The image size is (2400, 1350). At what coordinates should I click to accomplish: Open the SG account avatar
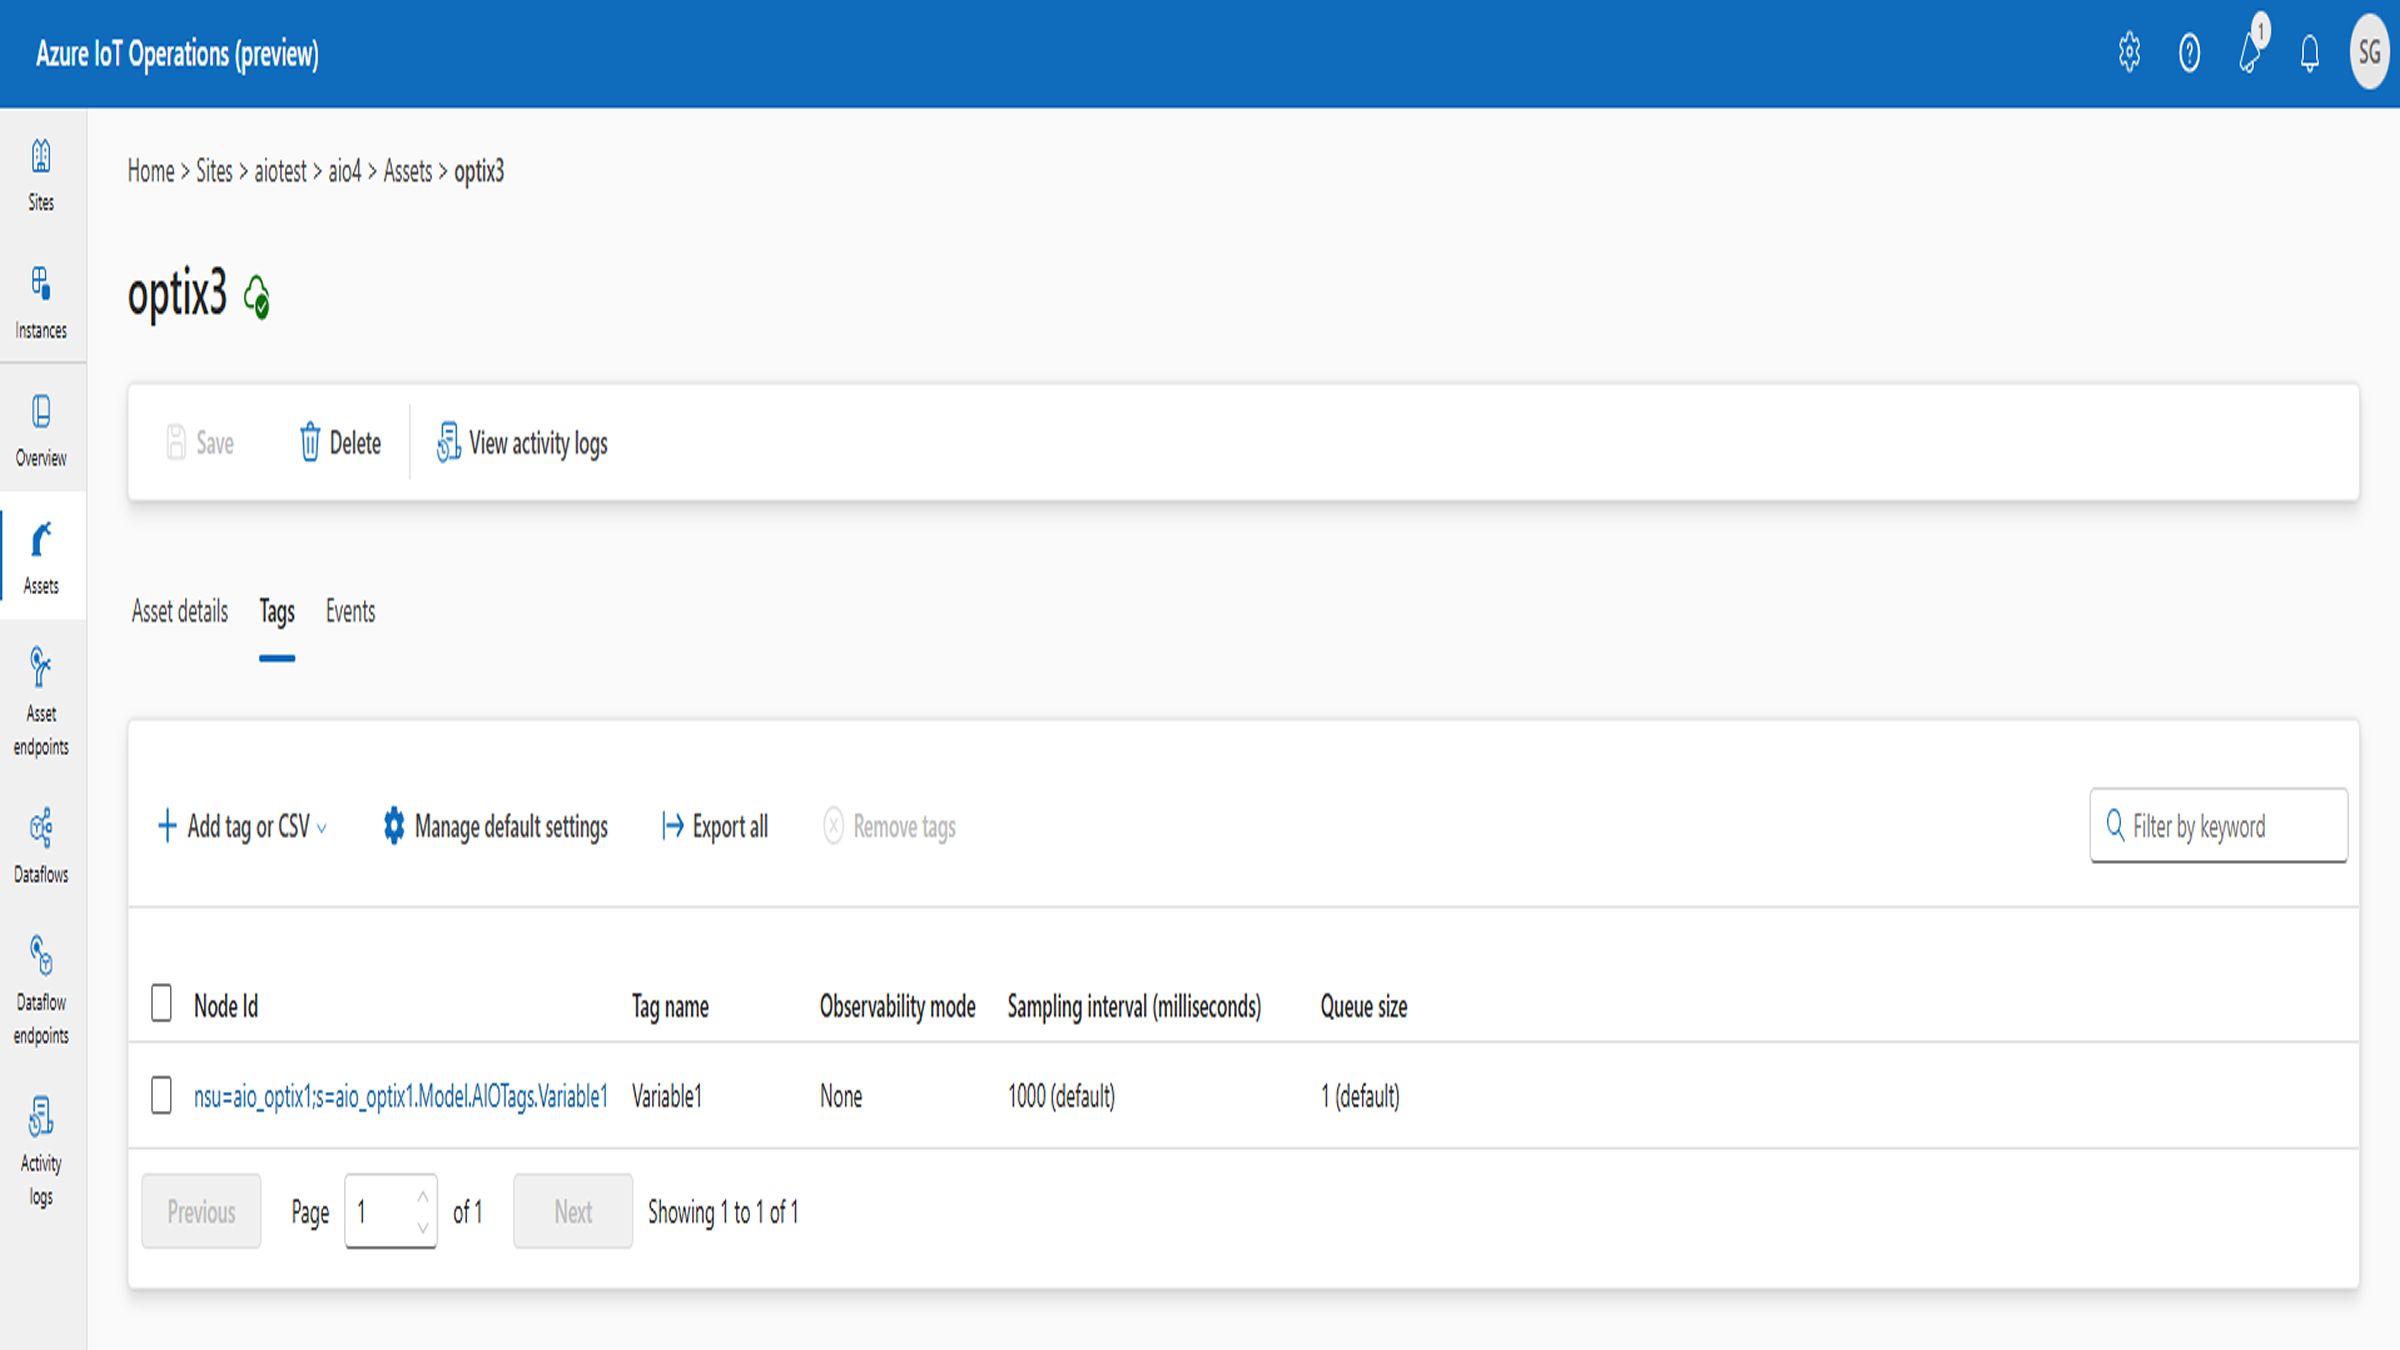point(2369,52)
